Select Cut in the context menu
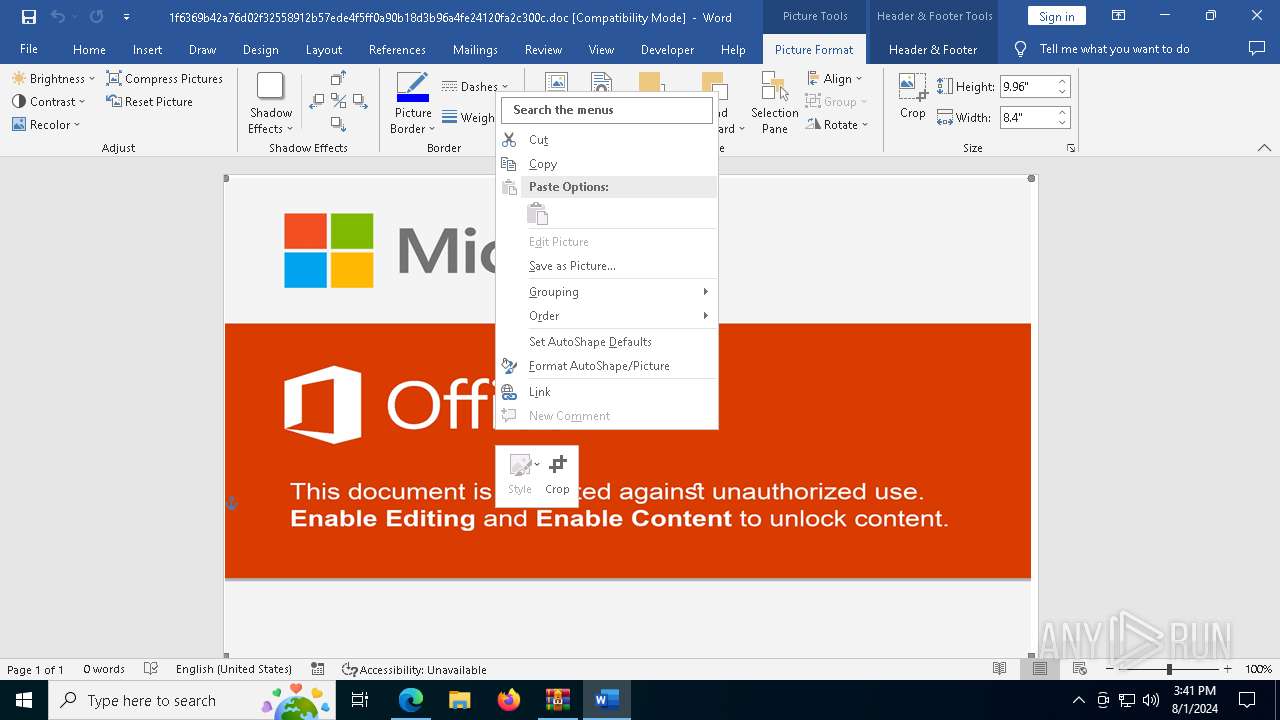This screenshot has width=1280, height=720. [x=608, y=140]
